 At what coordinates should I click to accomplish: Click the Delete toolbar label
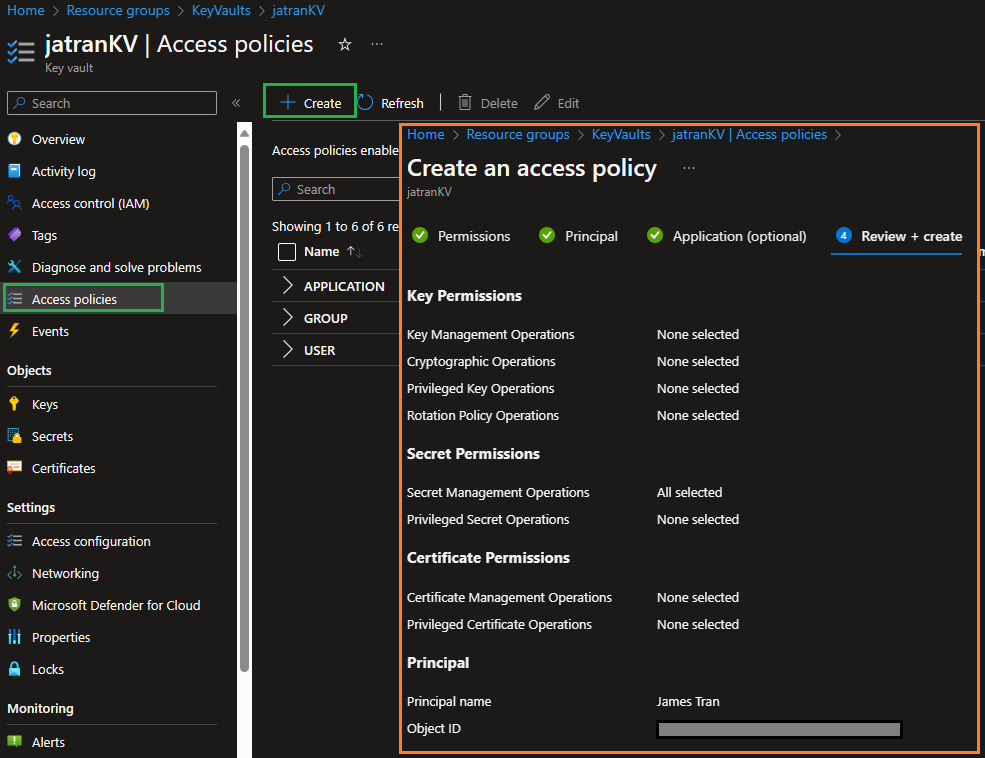point(499,103)
